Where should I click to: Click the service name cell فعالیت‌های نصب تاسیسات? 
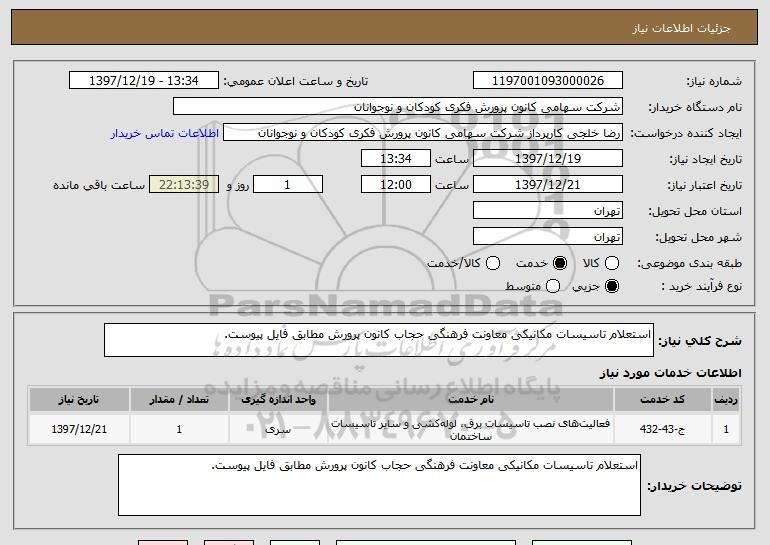[x=470, y=430]
